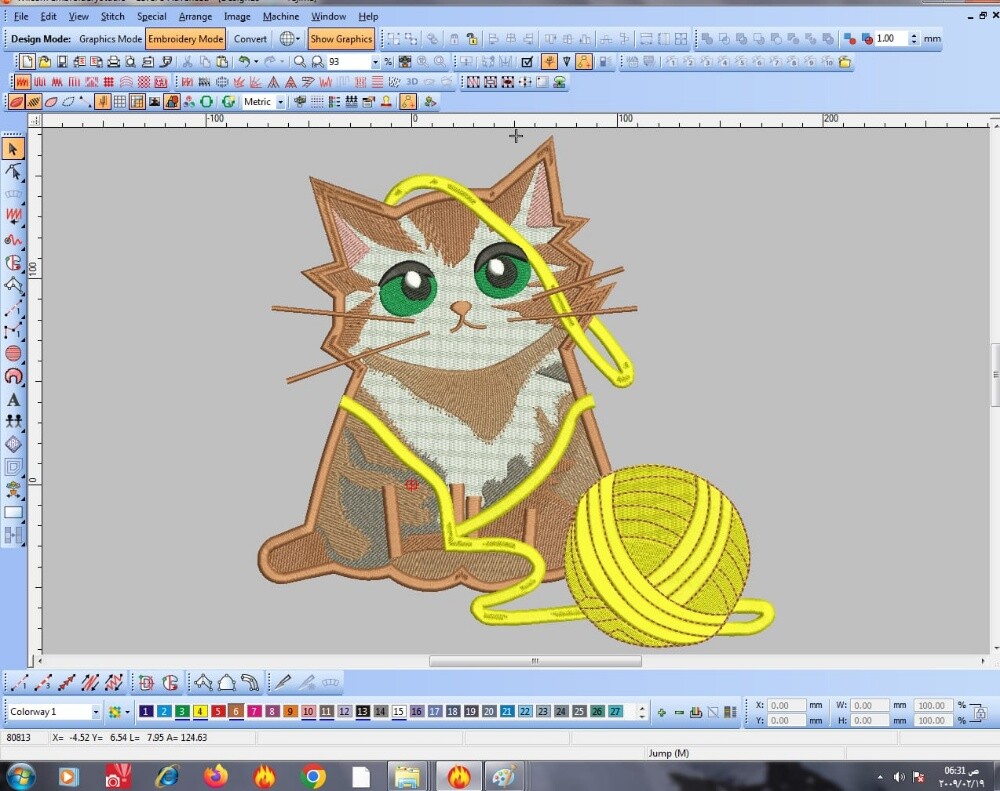Click the pencil icon in the bottom toolbar

coord(283,683)
